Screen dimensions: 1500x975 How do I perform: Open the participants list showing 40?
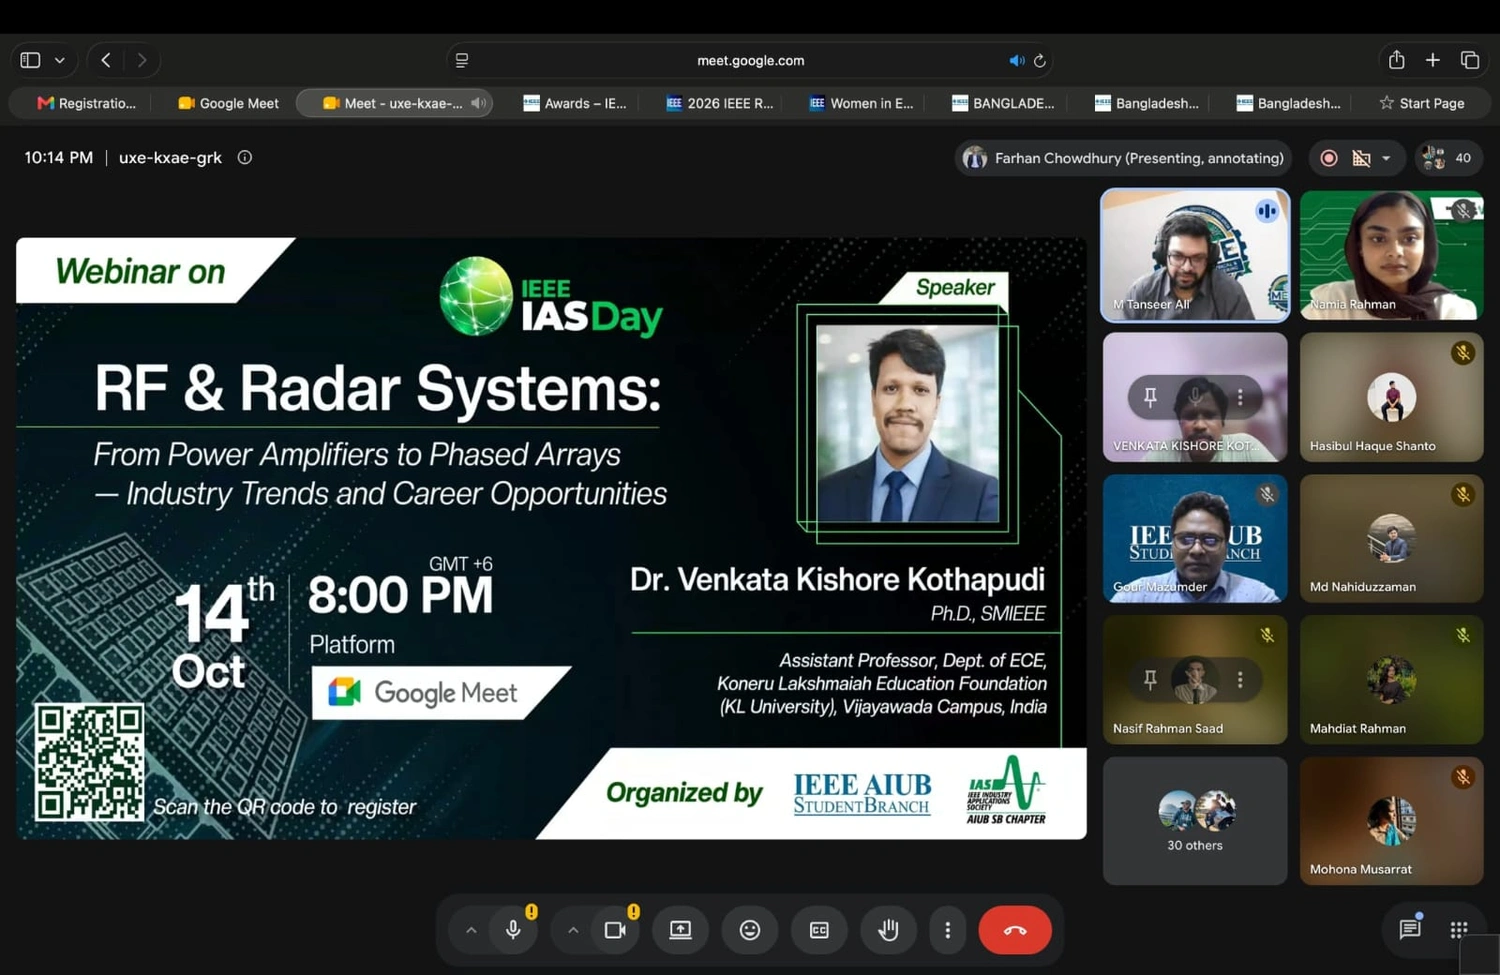[1448, 158]
